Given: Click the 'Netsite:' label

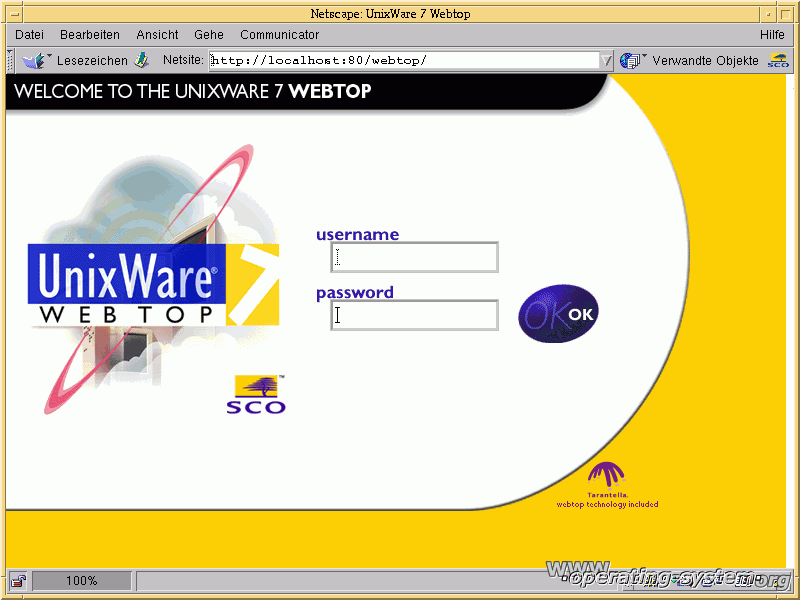Looking at the screenshot, I should point(183,60).
